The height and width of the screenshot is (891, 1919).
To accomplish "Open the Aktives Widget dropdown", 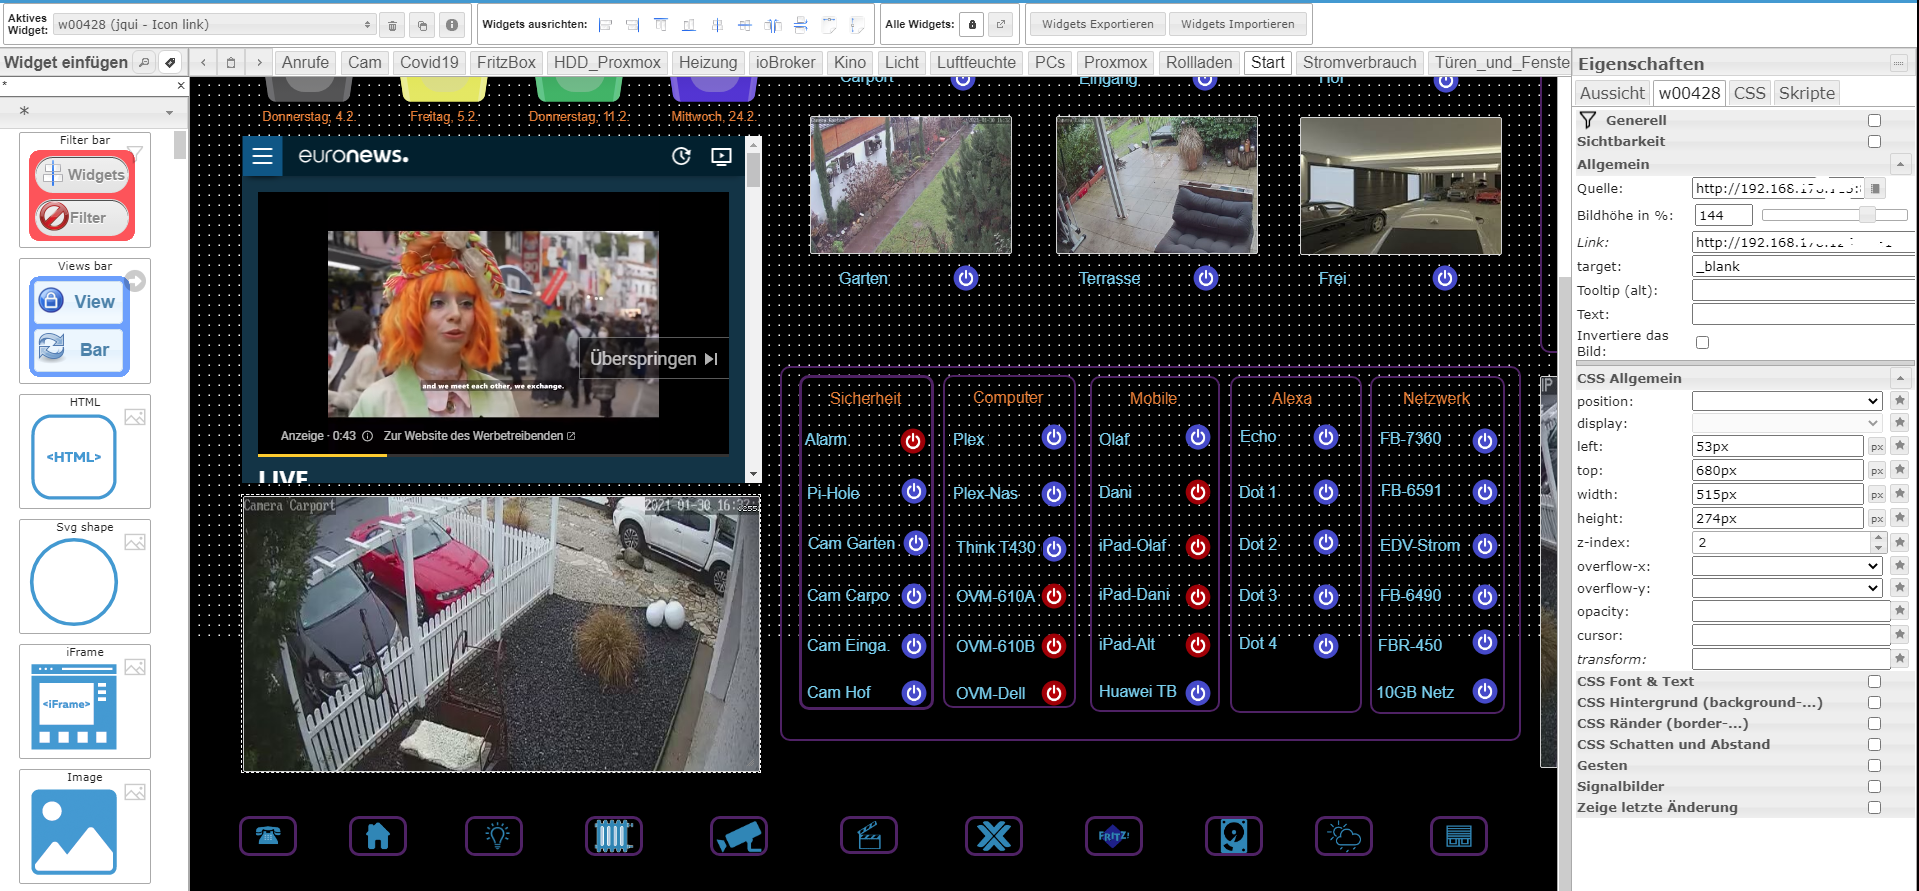I will pyautogui.click(x=214, y=25).
